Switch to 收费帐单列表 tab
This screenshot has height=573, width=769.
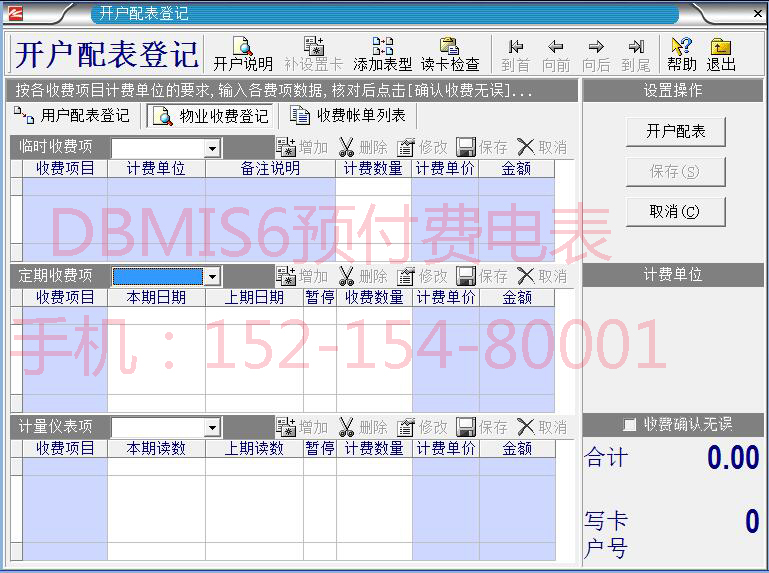coord(348,116)
